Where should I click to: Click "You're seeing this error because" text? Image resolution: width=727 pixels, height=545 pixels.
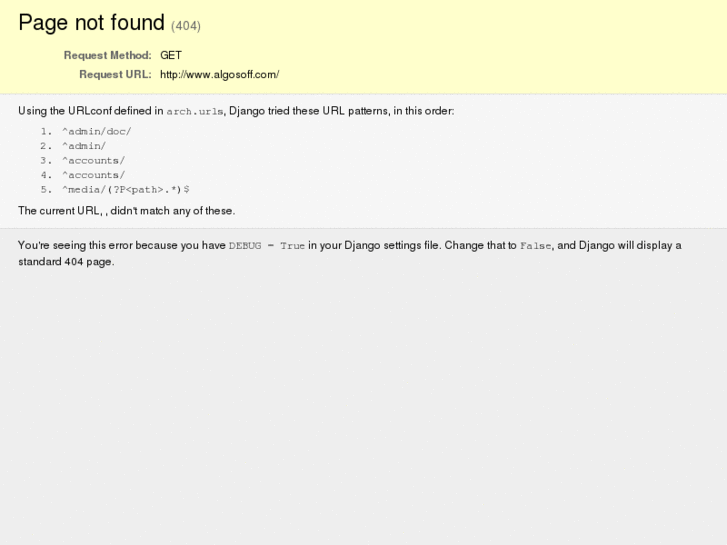click(122, 245)
